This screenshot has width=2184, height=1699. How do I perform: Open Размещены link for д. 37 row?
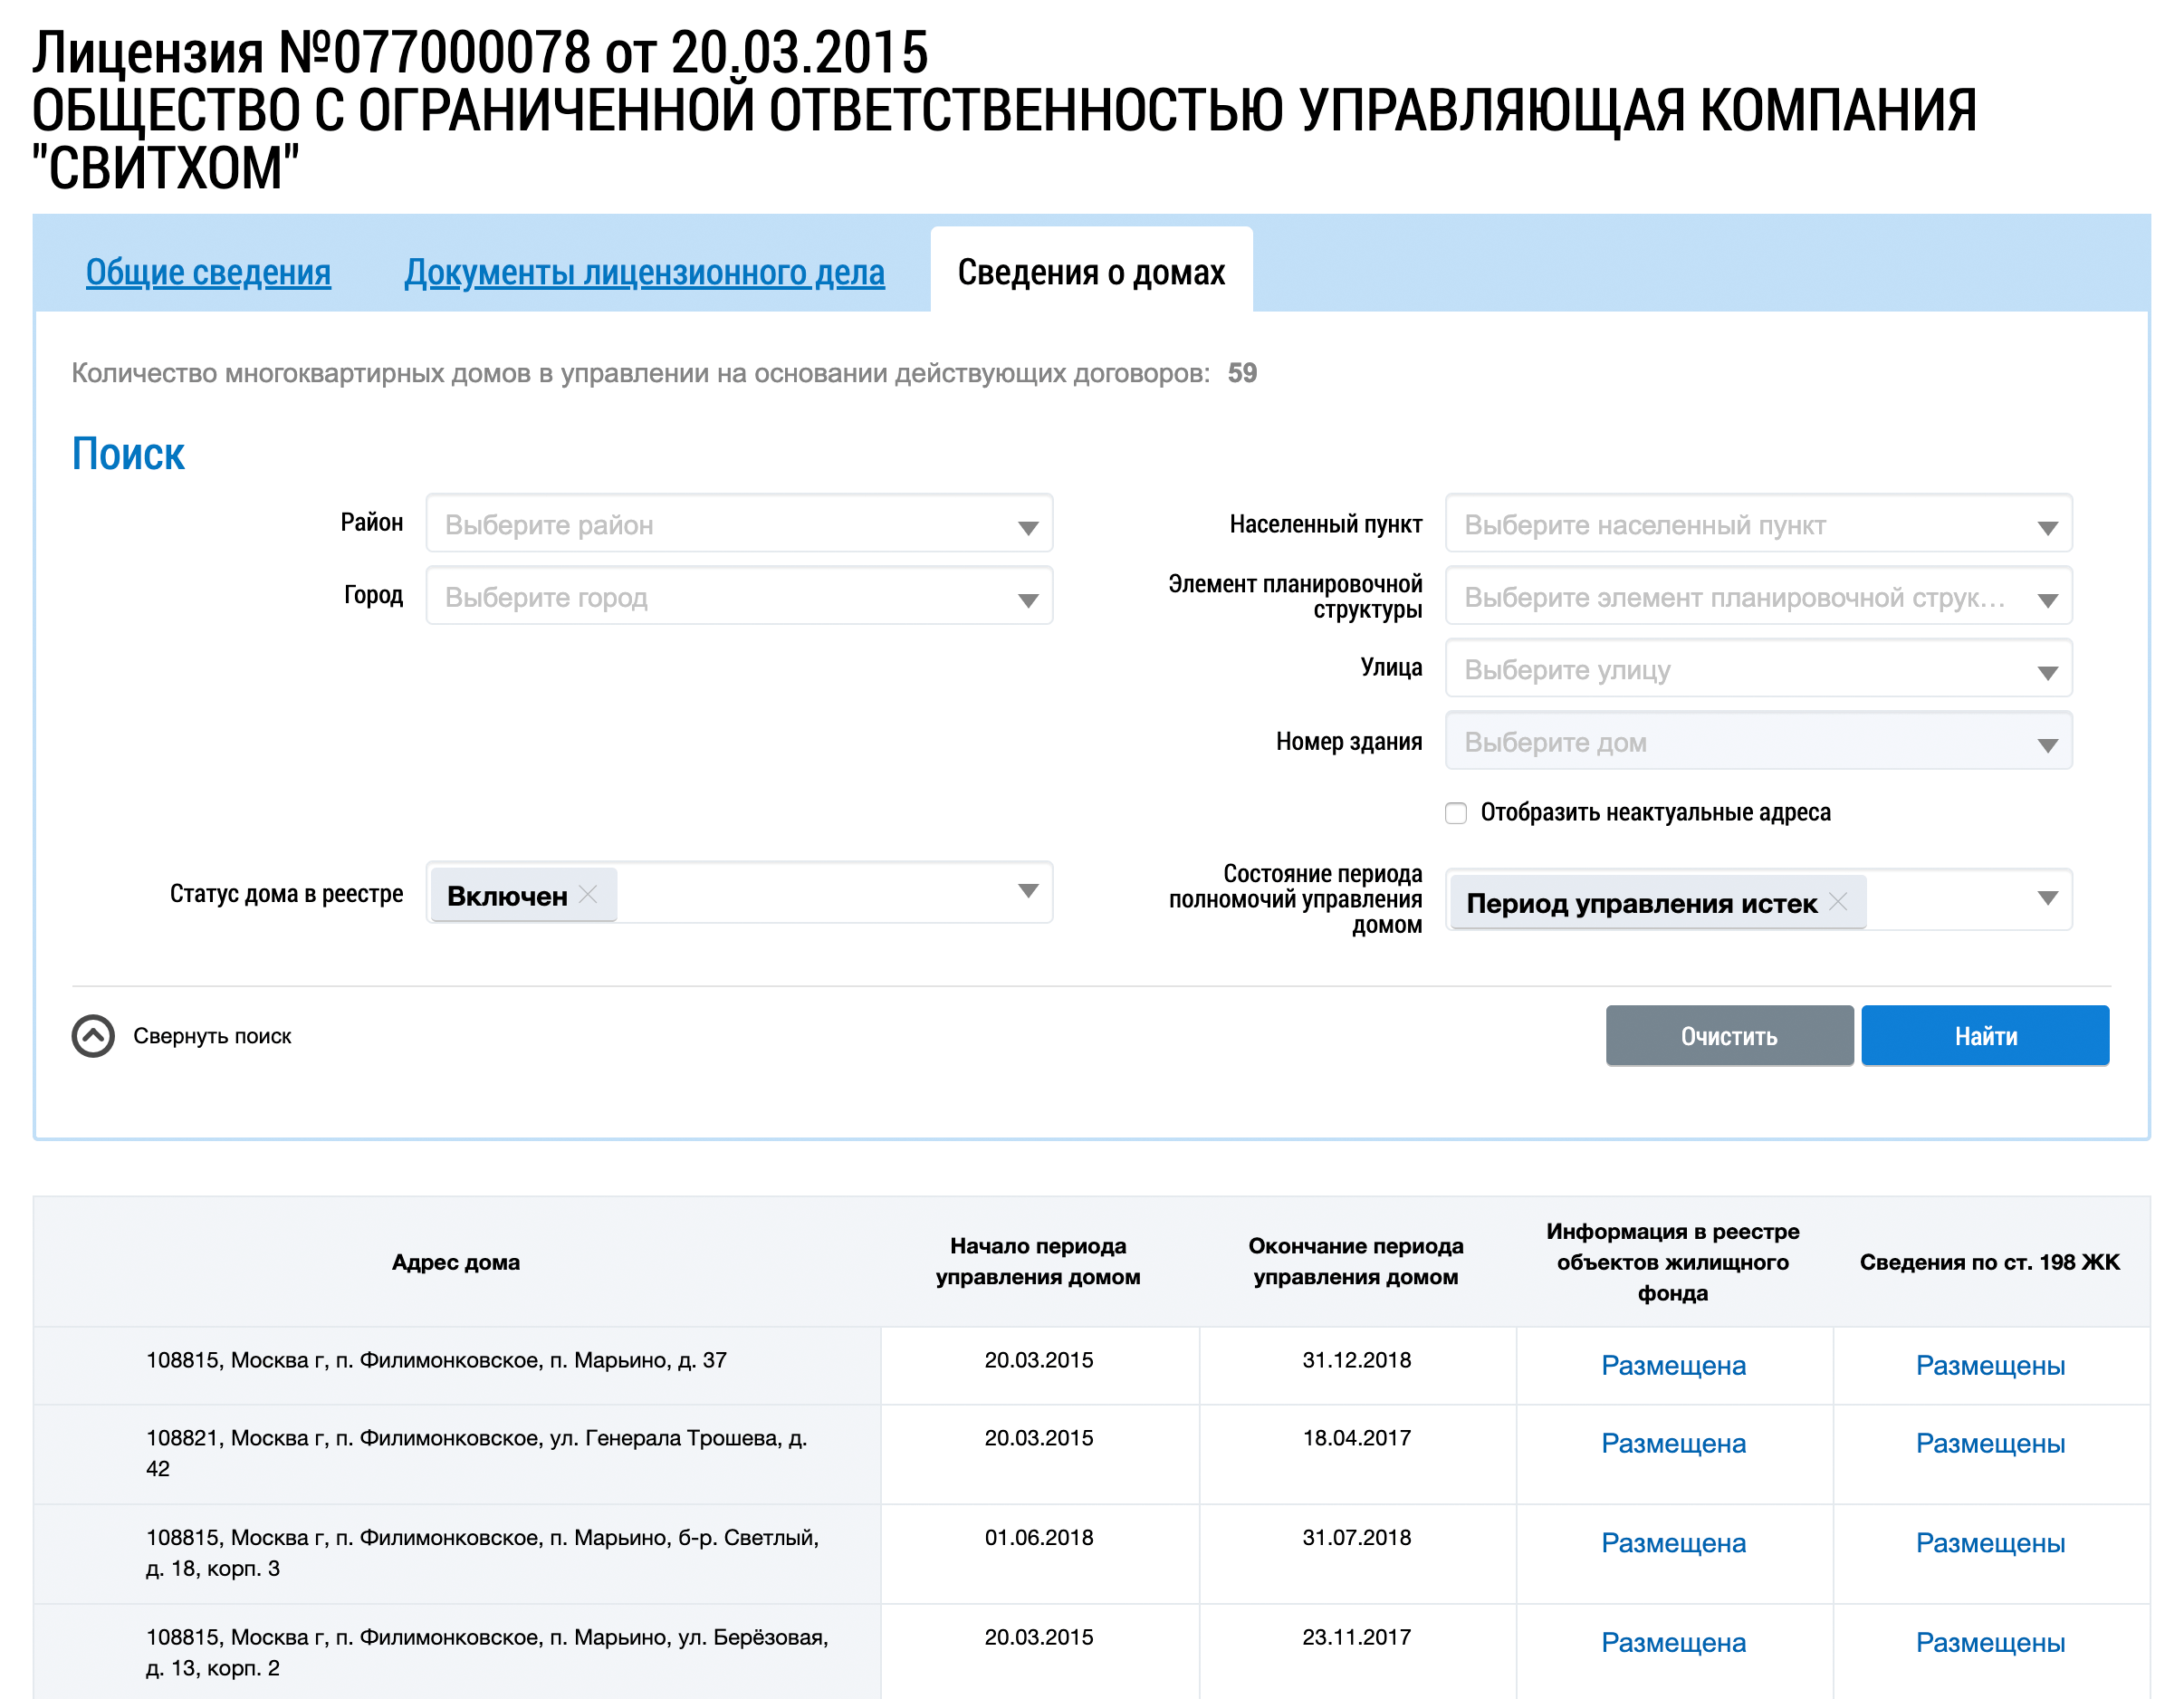click(x=1990, y=1365)
